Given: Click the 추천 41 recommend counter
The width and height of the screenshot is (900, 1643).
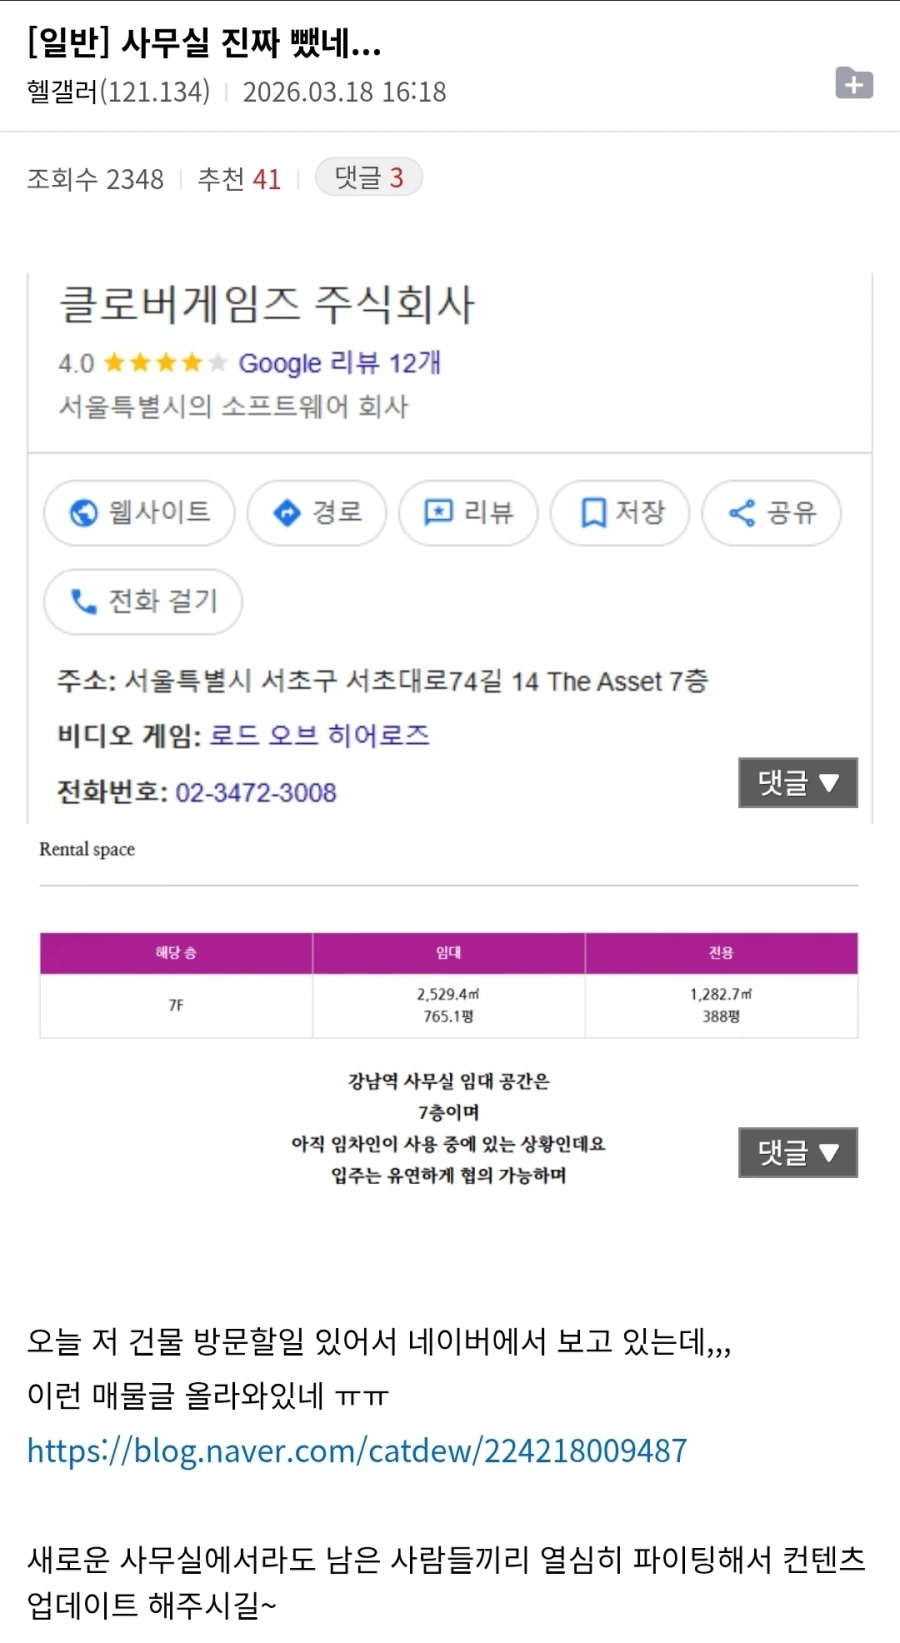Looking at the screenshot, I should (x=240, y=178).
